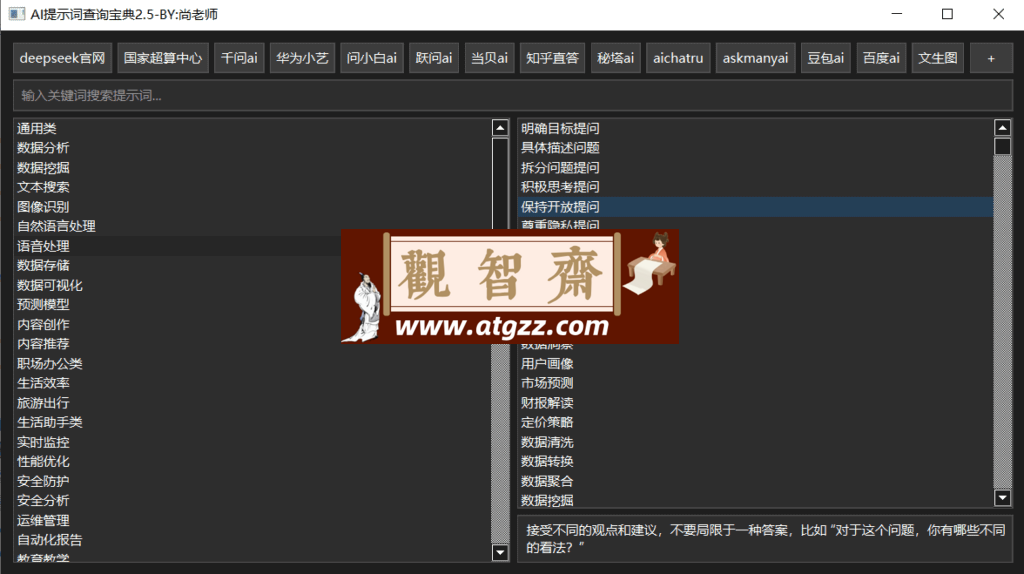Select the 图像识别 category
Screen dimensions: 1024x574
[x=252, y=207]
